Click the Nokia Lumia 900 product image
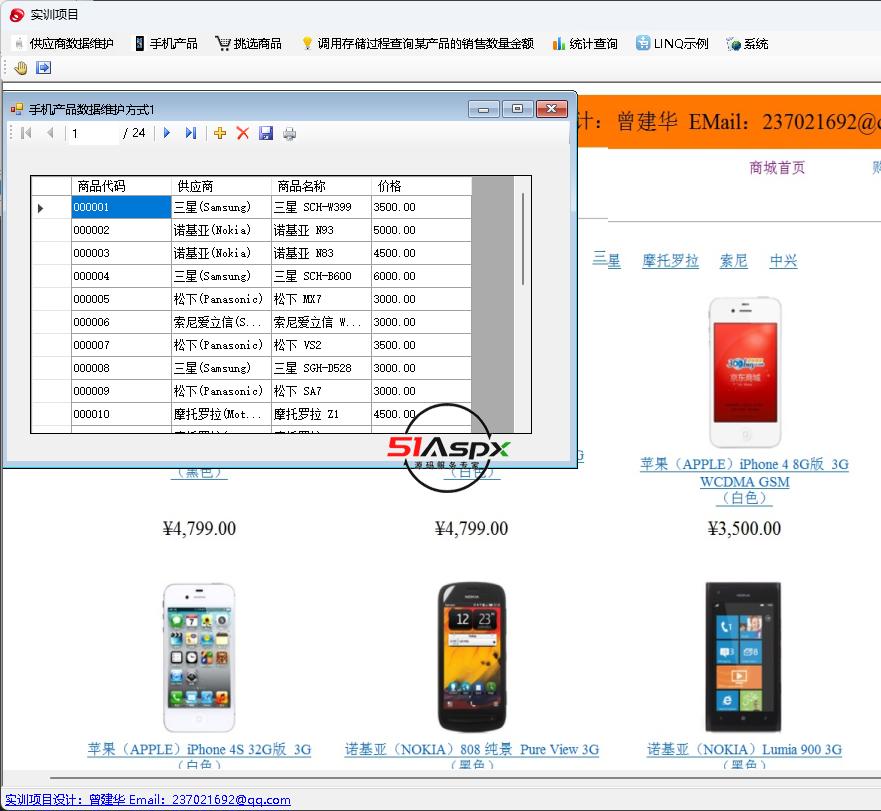Viewport: 881px width, 811px height. 743,657
